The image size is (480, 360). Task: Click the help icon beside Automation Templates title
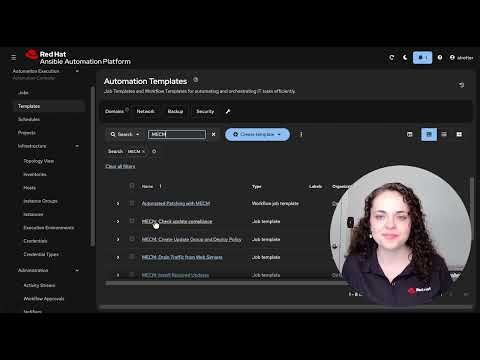tap(196, 80)
